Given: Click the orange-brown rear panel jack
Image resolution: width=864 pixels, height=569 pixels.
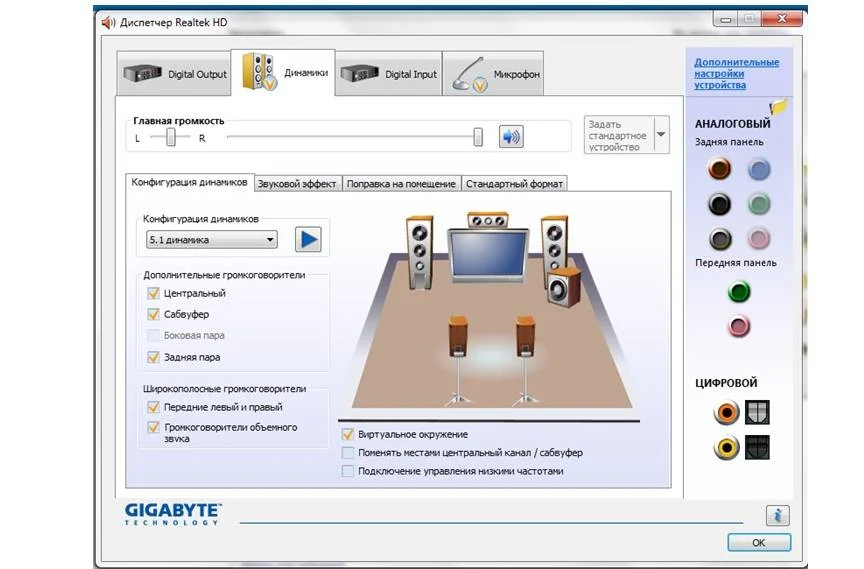Looking at the screenshot, I should tap(719, 169).
